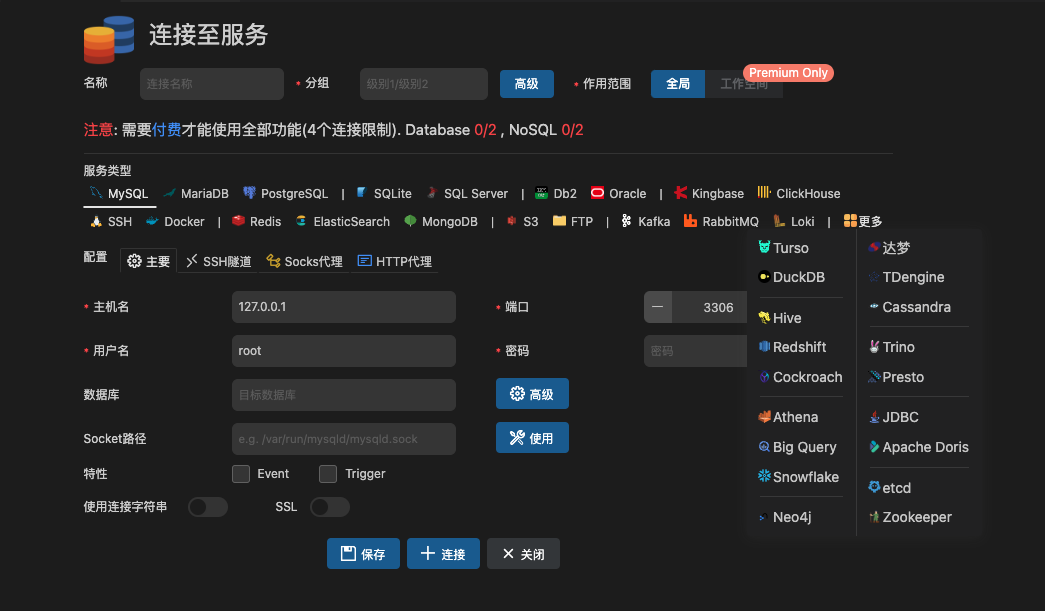Click the 主机名 input field

click(343, 307)
